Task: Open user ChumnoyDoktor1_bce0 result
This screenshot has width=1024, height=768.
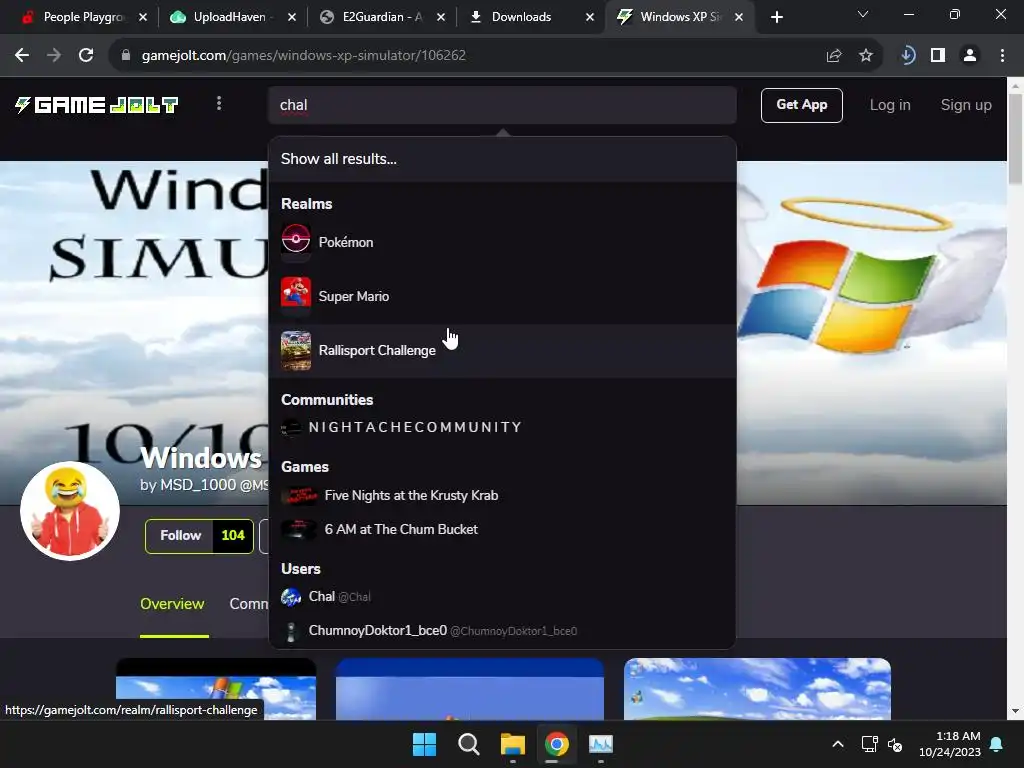Action: 502,631
